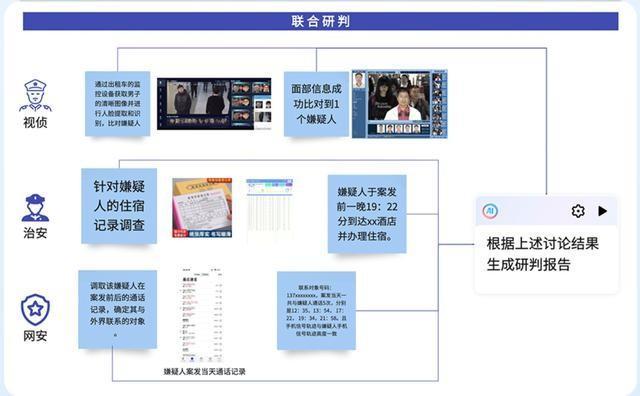Click the 视侦 label text
The width and height of the screenshot is (640, 396).
point(35,122)
